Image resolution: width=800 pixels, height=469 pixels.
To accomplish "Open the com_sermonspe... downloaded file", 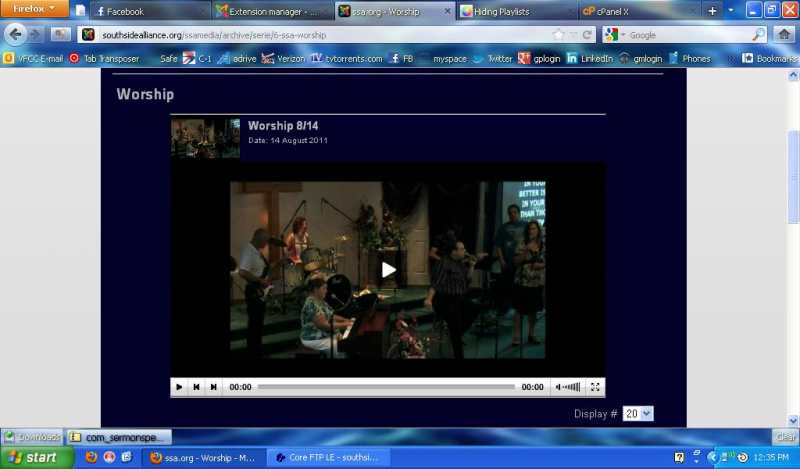I will click(x=120, y=437).
